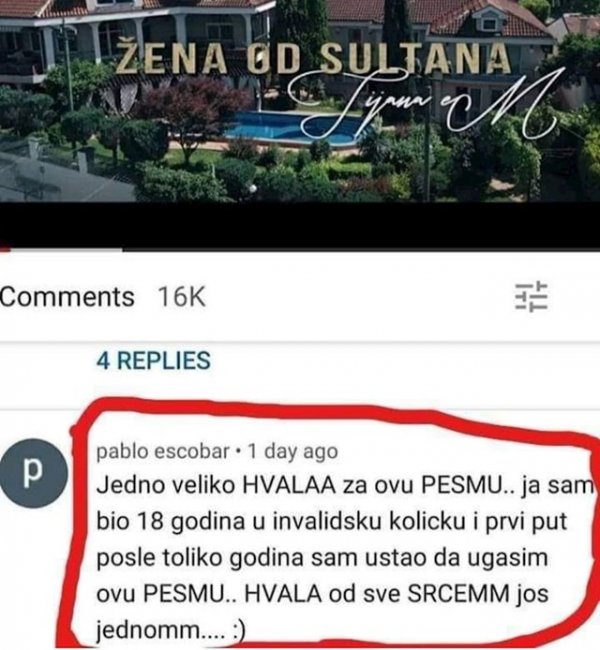The height and width of the screenshot is (650, 600).
Task: Click the red played portion of progress bar
Action: point(5,250)
